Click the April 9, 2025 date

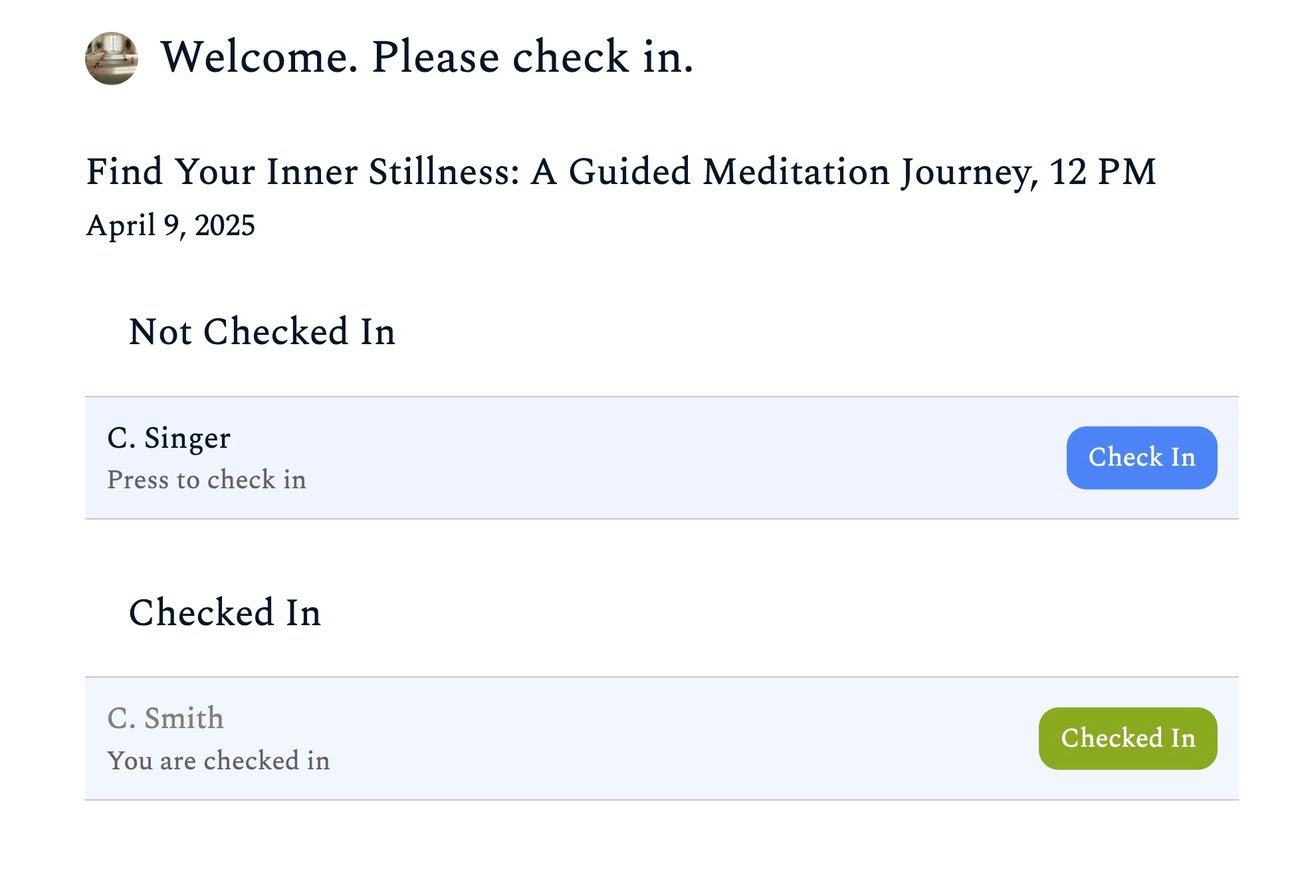point(170,226)
